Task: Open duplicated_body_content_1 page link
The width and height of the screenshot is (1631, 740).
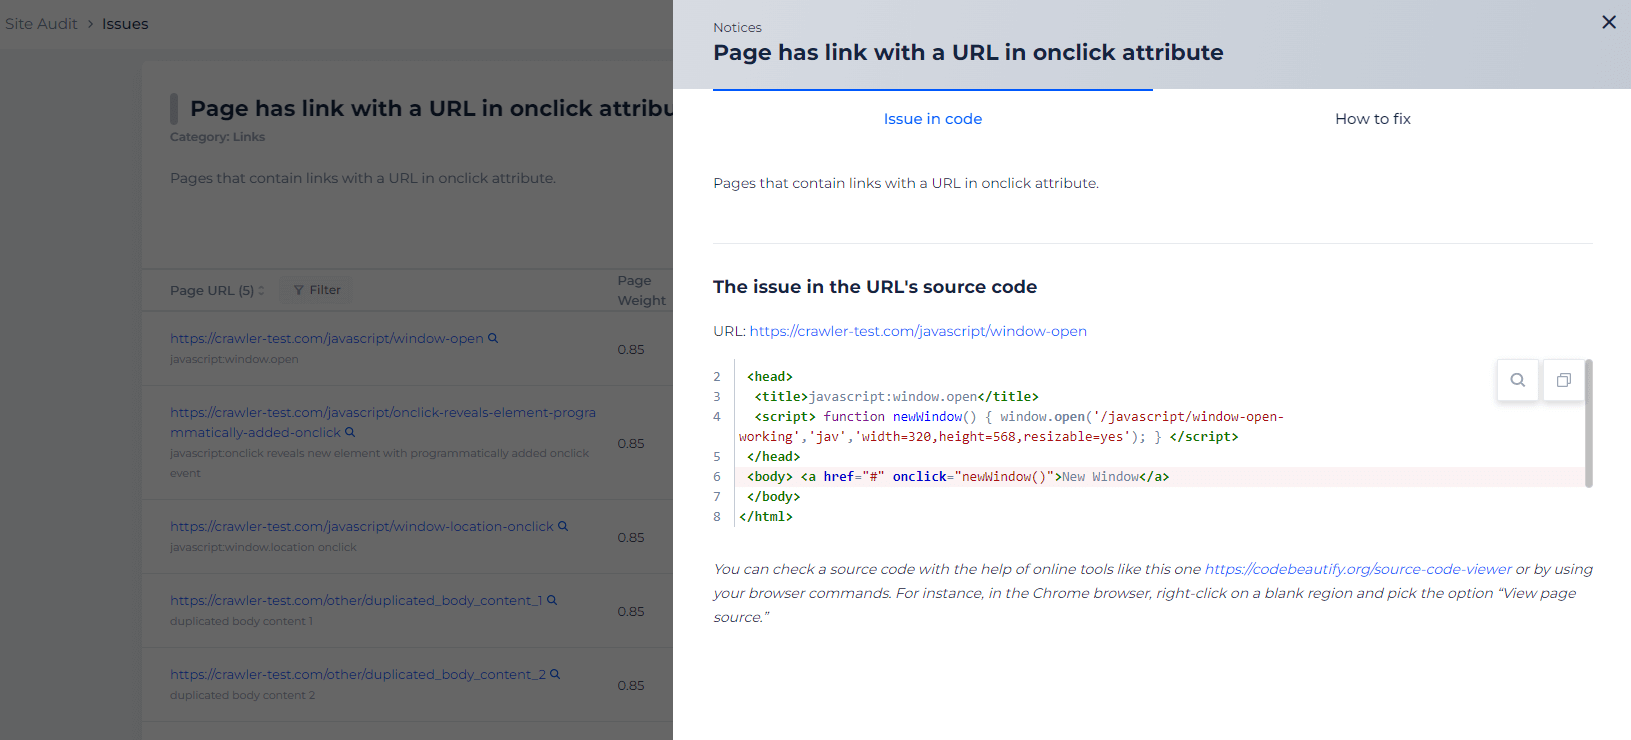Action: point(356,601)
